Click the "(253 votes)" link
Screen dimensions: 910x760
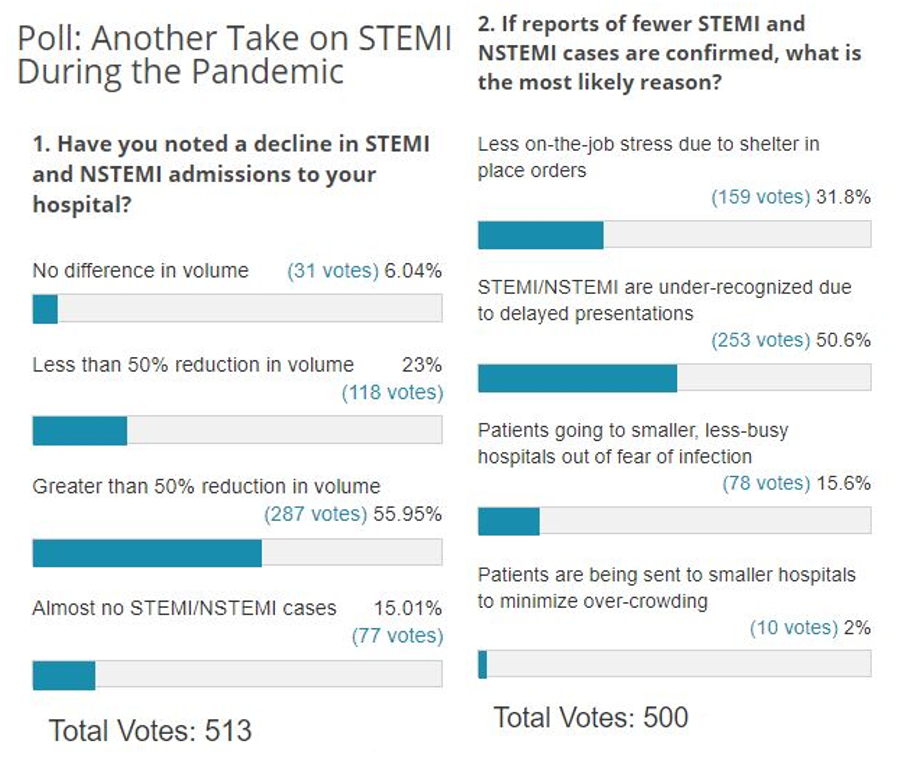pos(760,340)
